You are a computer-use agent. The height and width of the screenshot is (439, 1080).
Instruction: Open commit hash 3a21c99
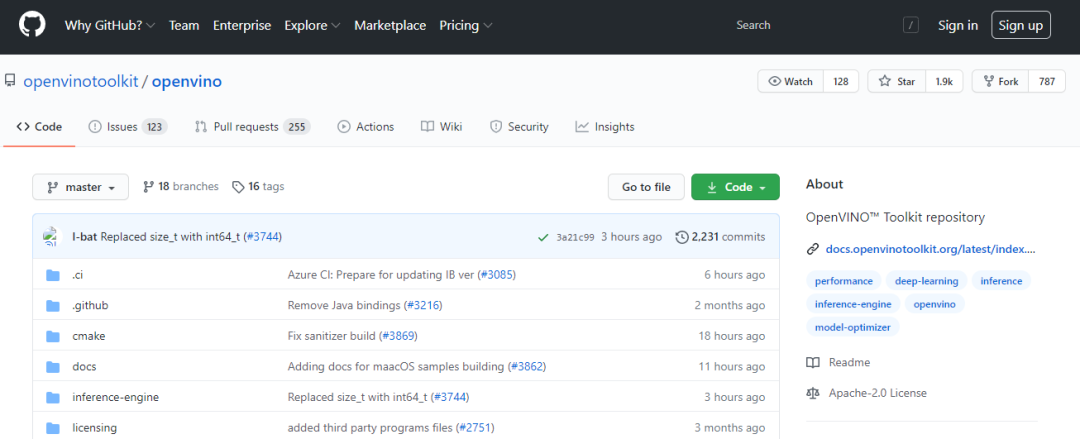(x=575, y=237)
